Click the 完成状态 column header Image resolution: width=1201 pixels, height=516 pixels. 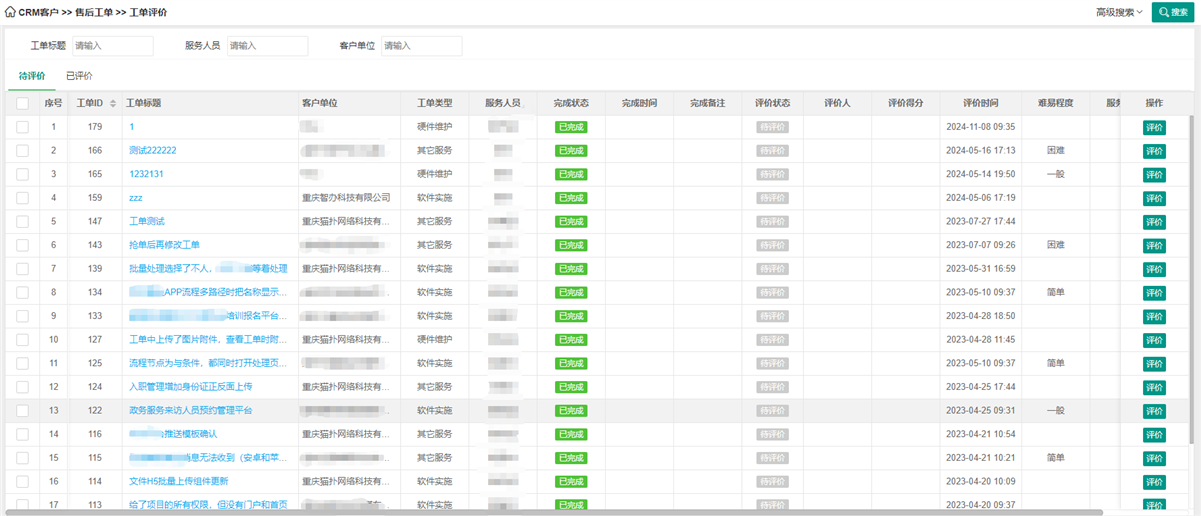(x=571, y=103)
